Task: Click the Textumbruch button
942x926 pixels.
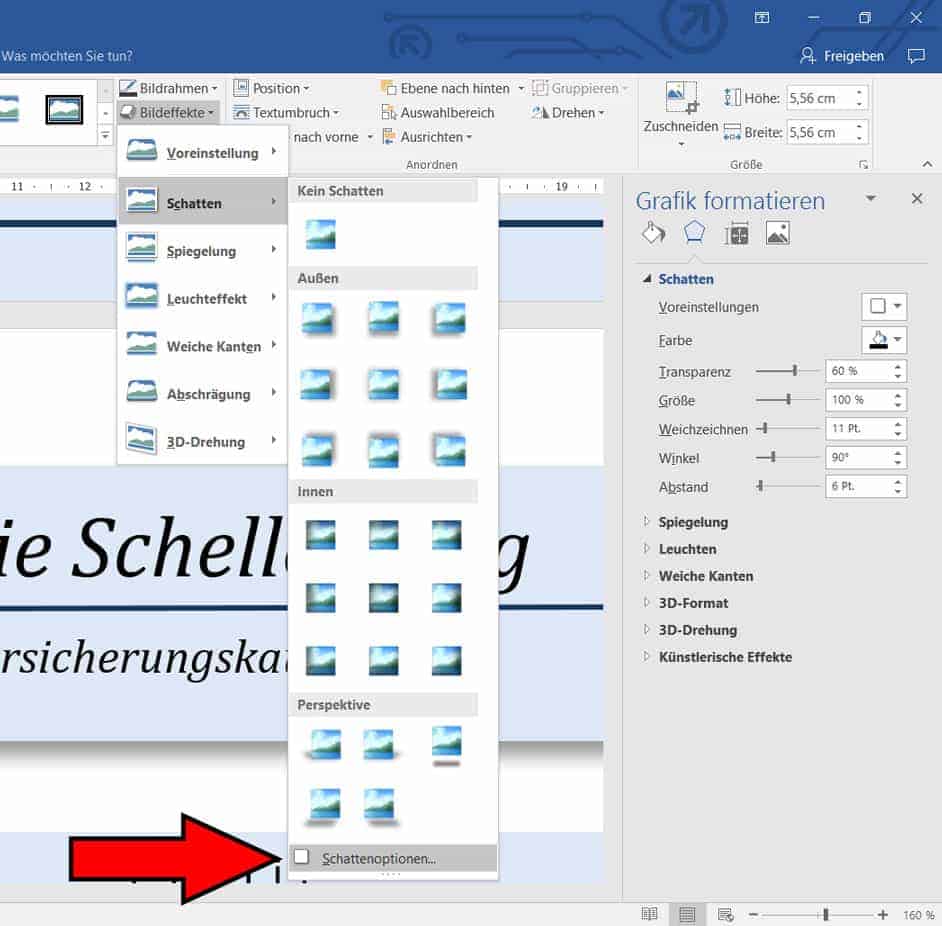Action: click(x=286, y=113)
